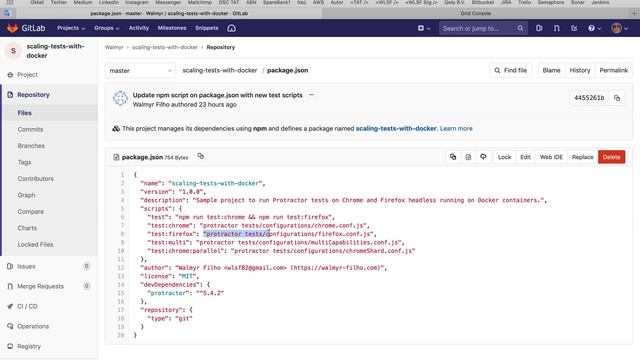Viewport: 640px width, 360px height.
Task: Go to Snippets in navbar
Action: click(x=207, y=28)
